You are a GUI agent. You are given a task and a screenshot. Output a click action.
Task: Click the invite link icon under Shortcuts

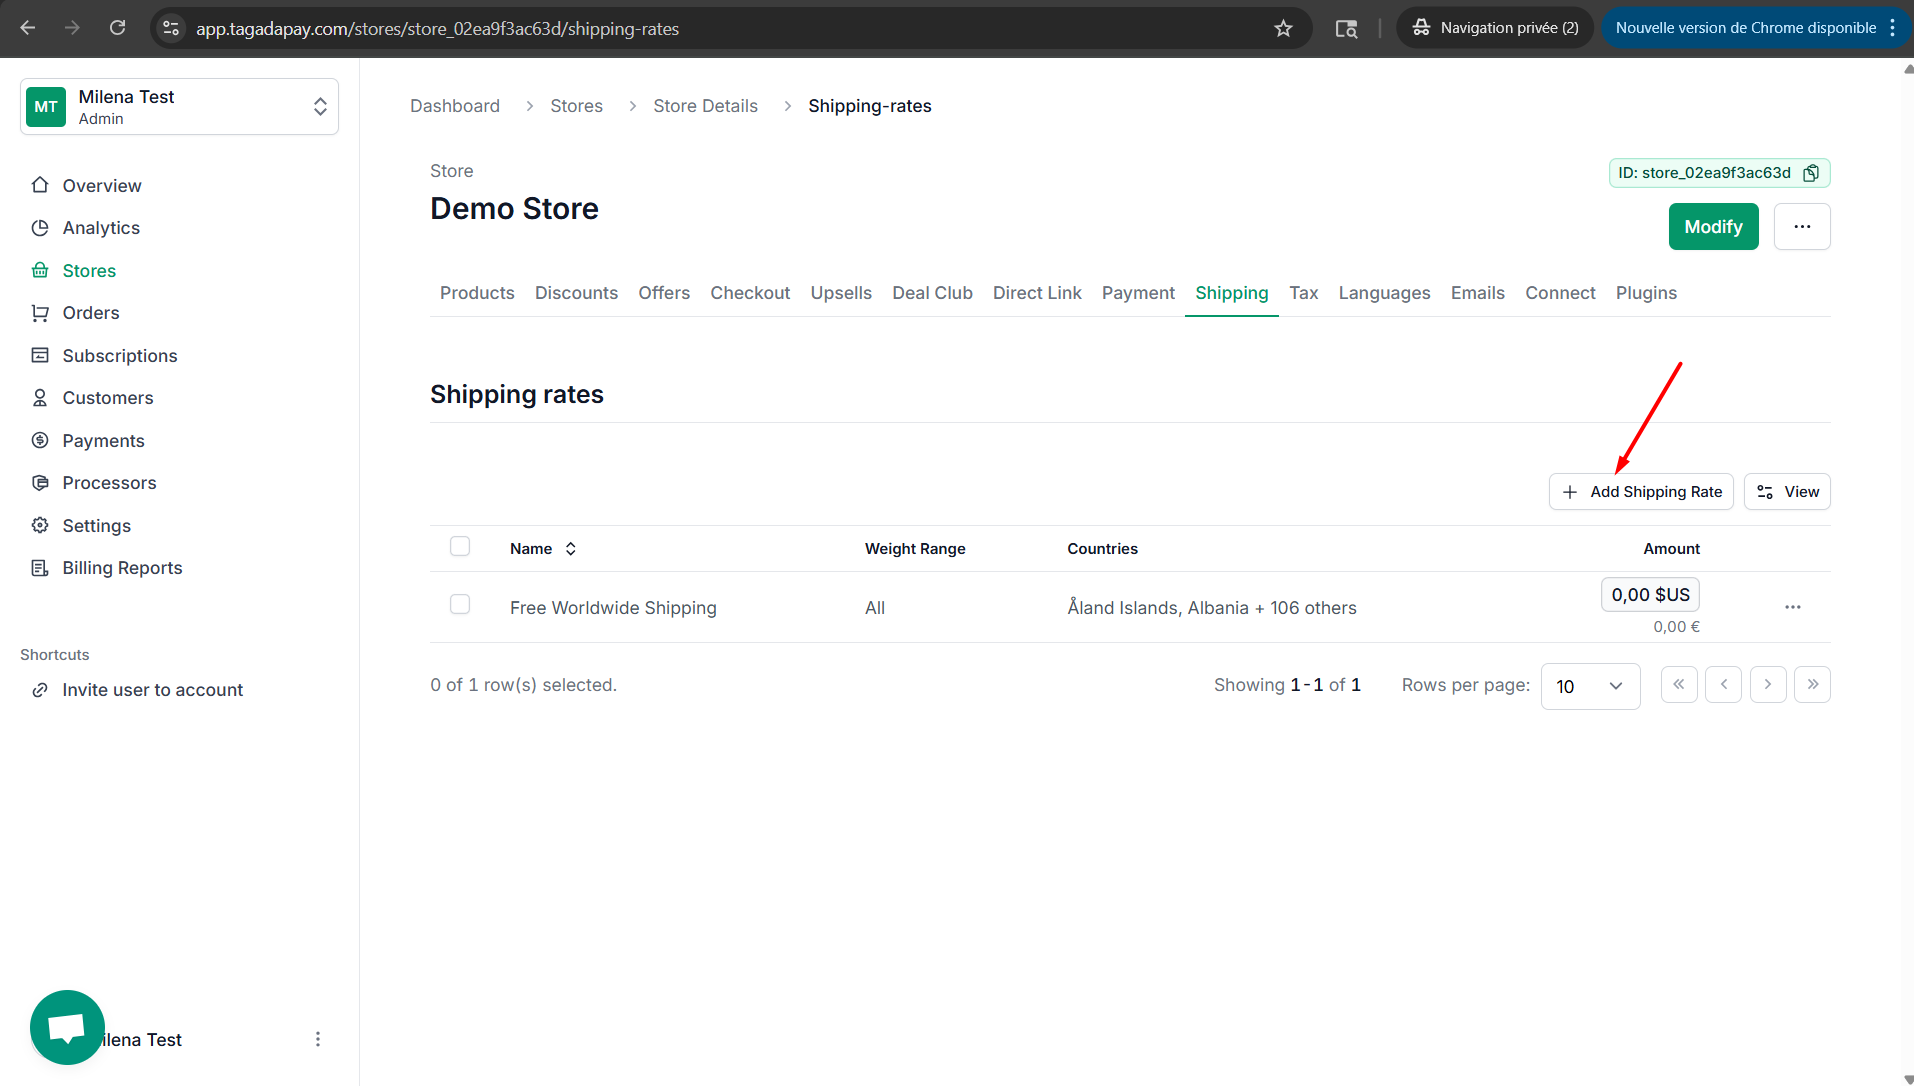(40, 690)
